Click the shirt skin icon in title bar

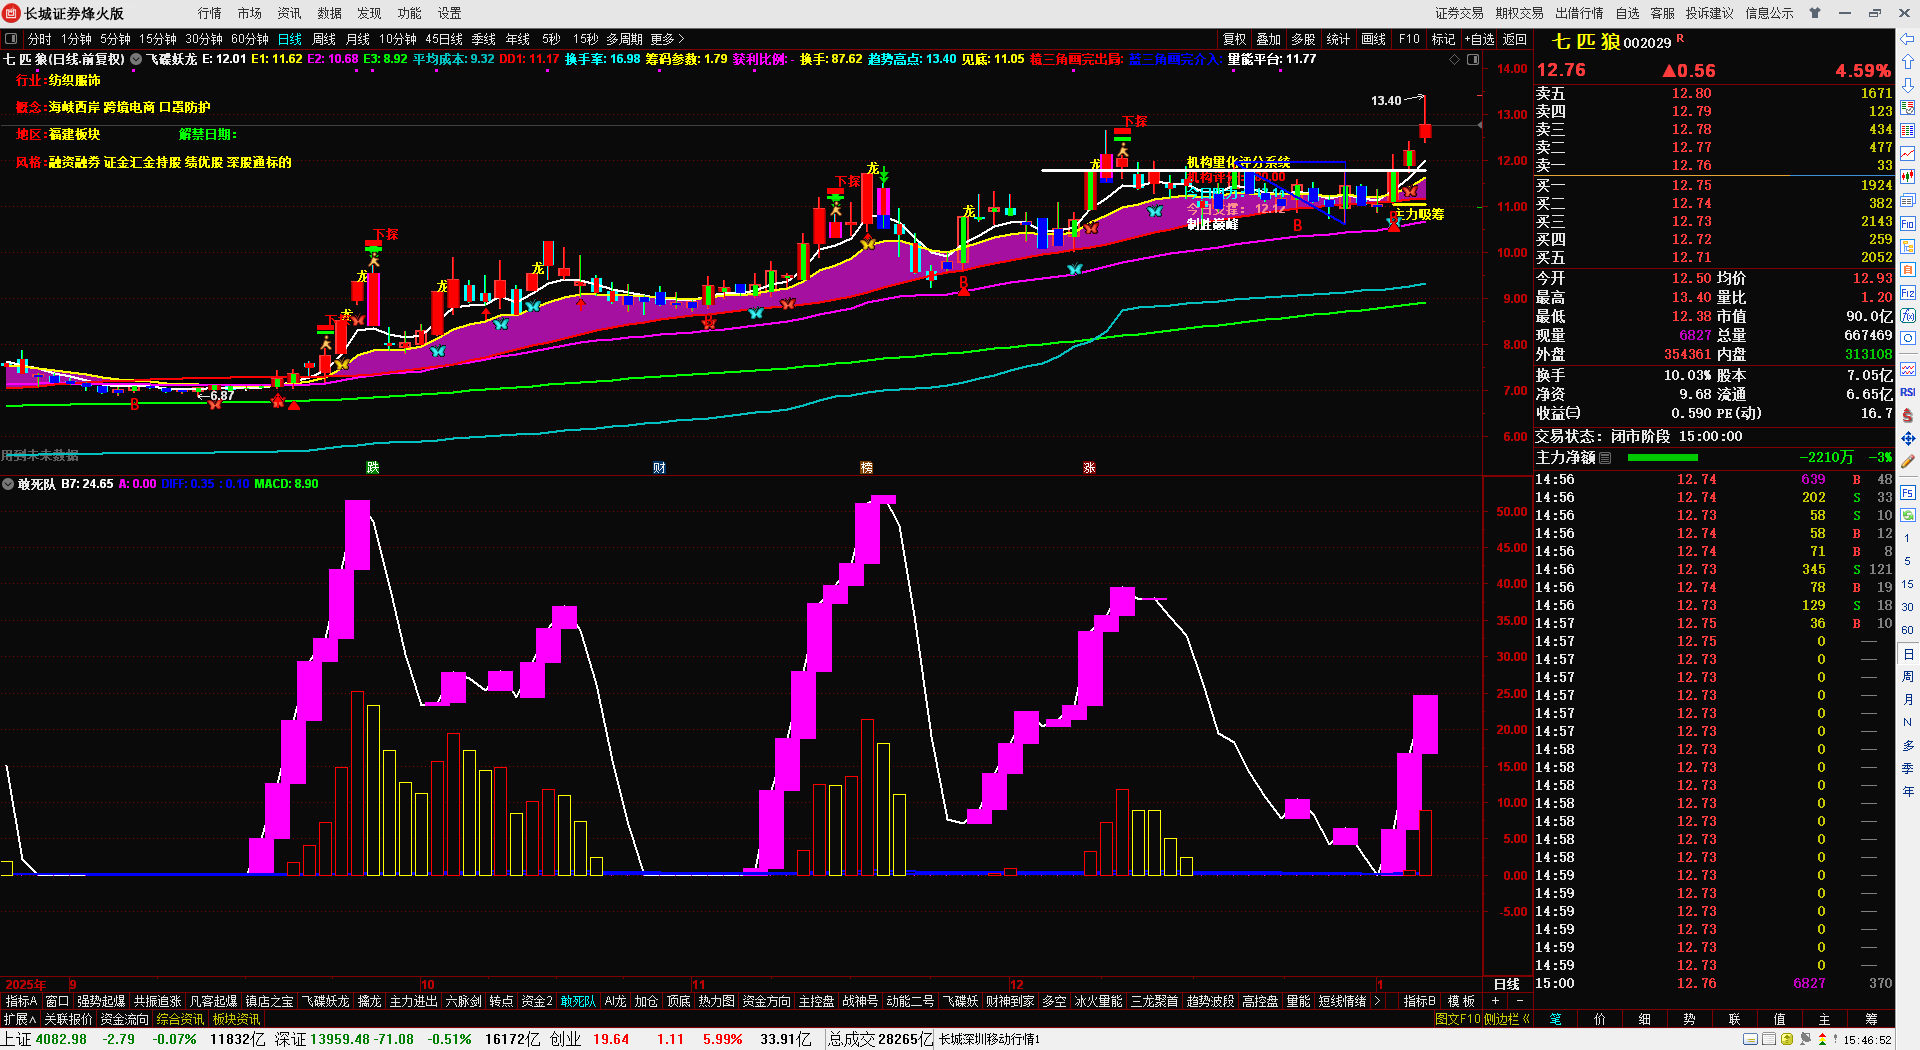tap(1815, 13)
